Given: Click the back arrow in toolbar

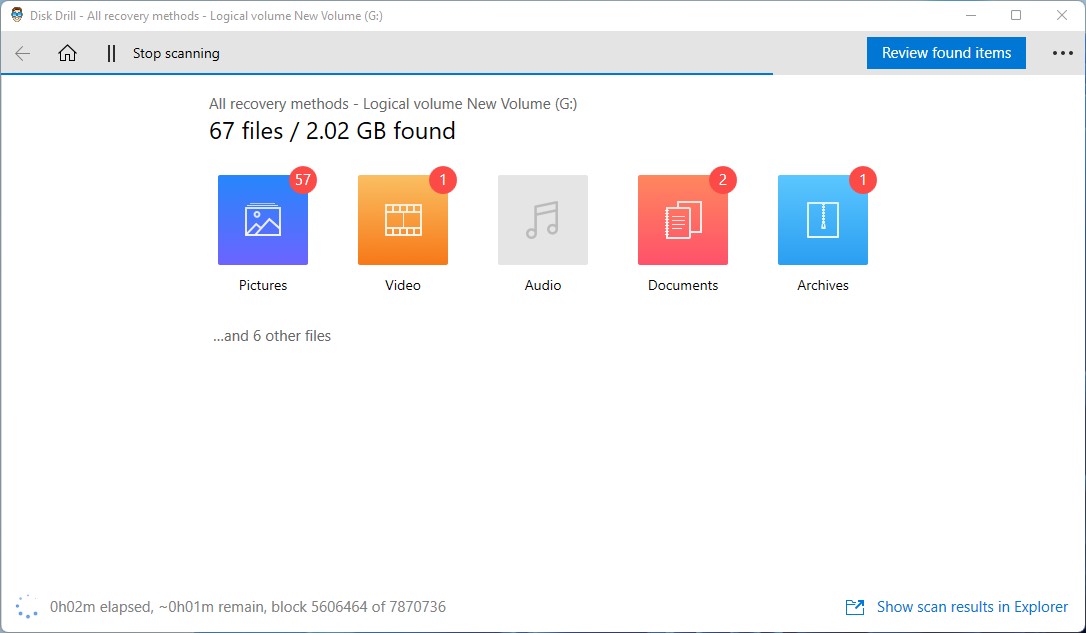Looking at the screenshot, I should [23, 54].
